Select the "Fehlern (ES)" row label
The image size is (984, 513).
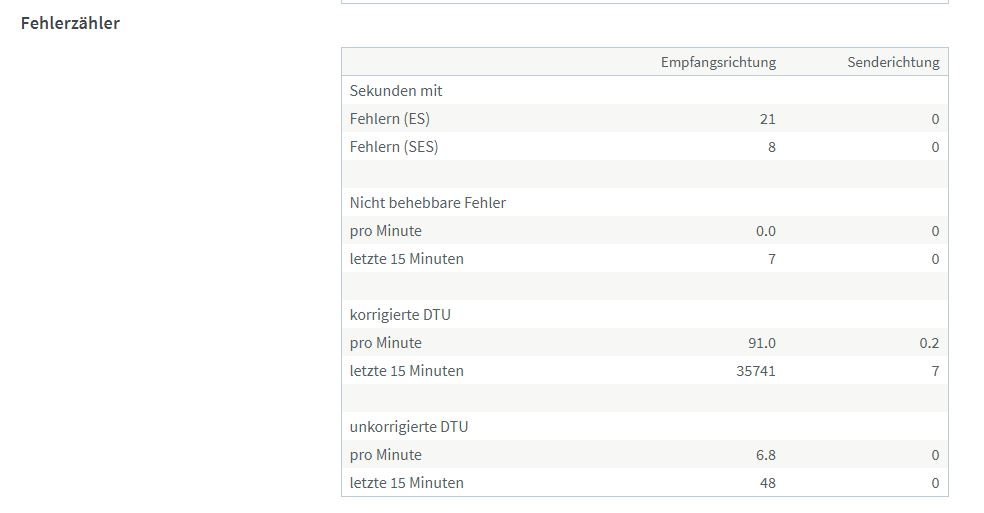point(390,119)
